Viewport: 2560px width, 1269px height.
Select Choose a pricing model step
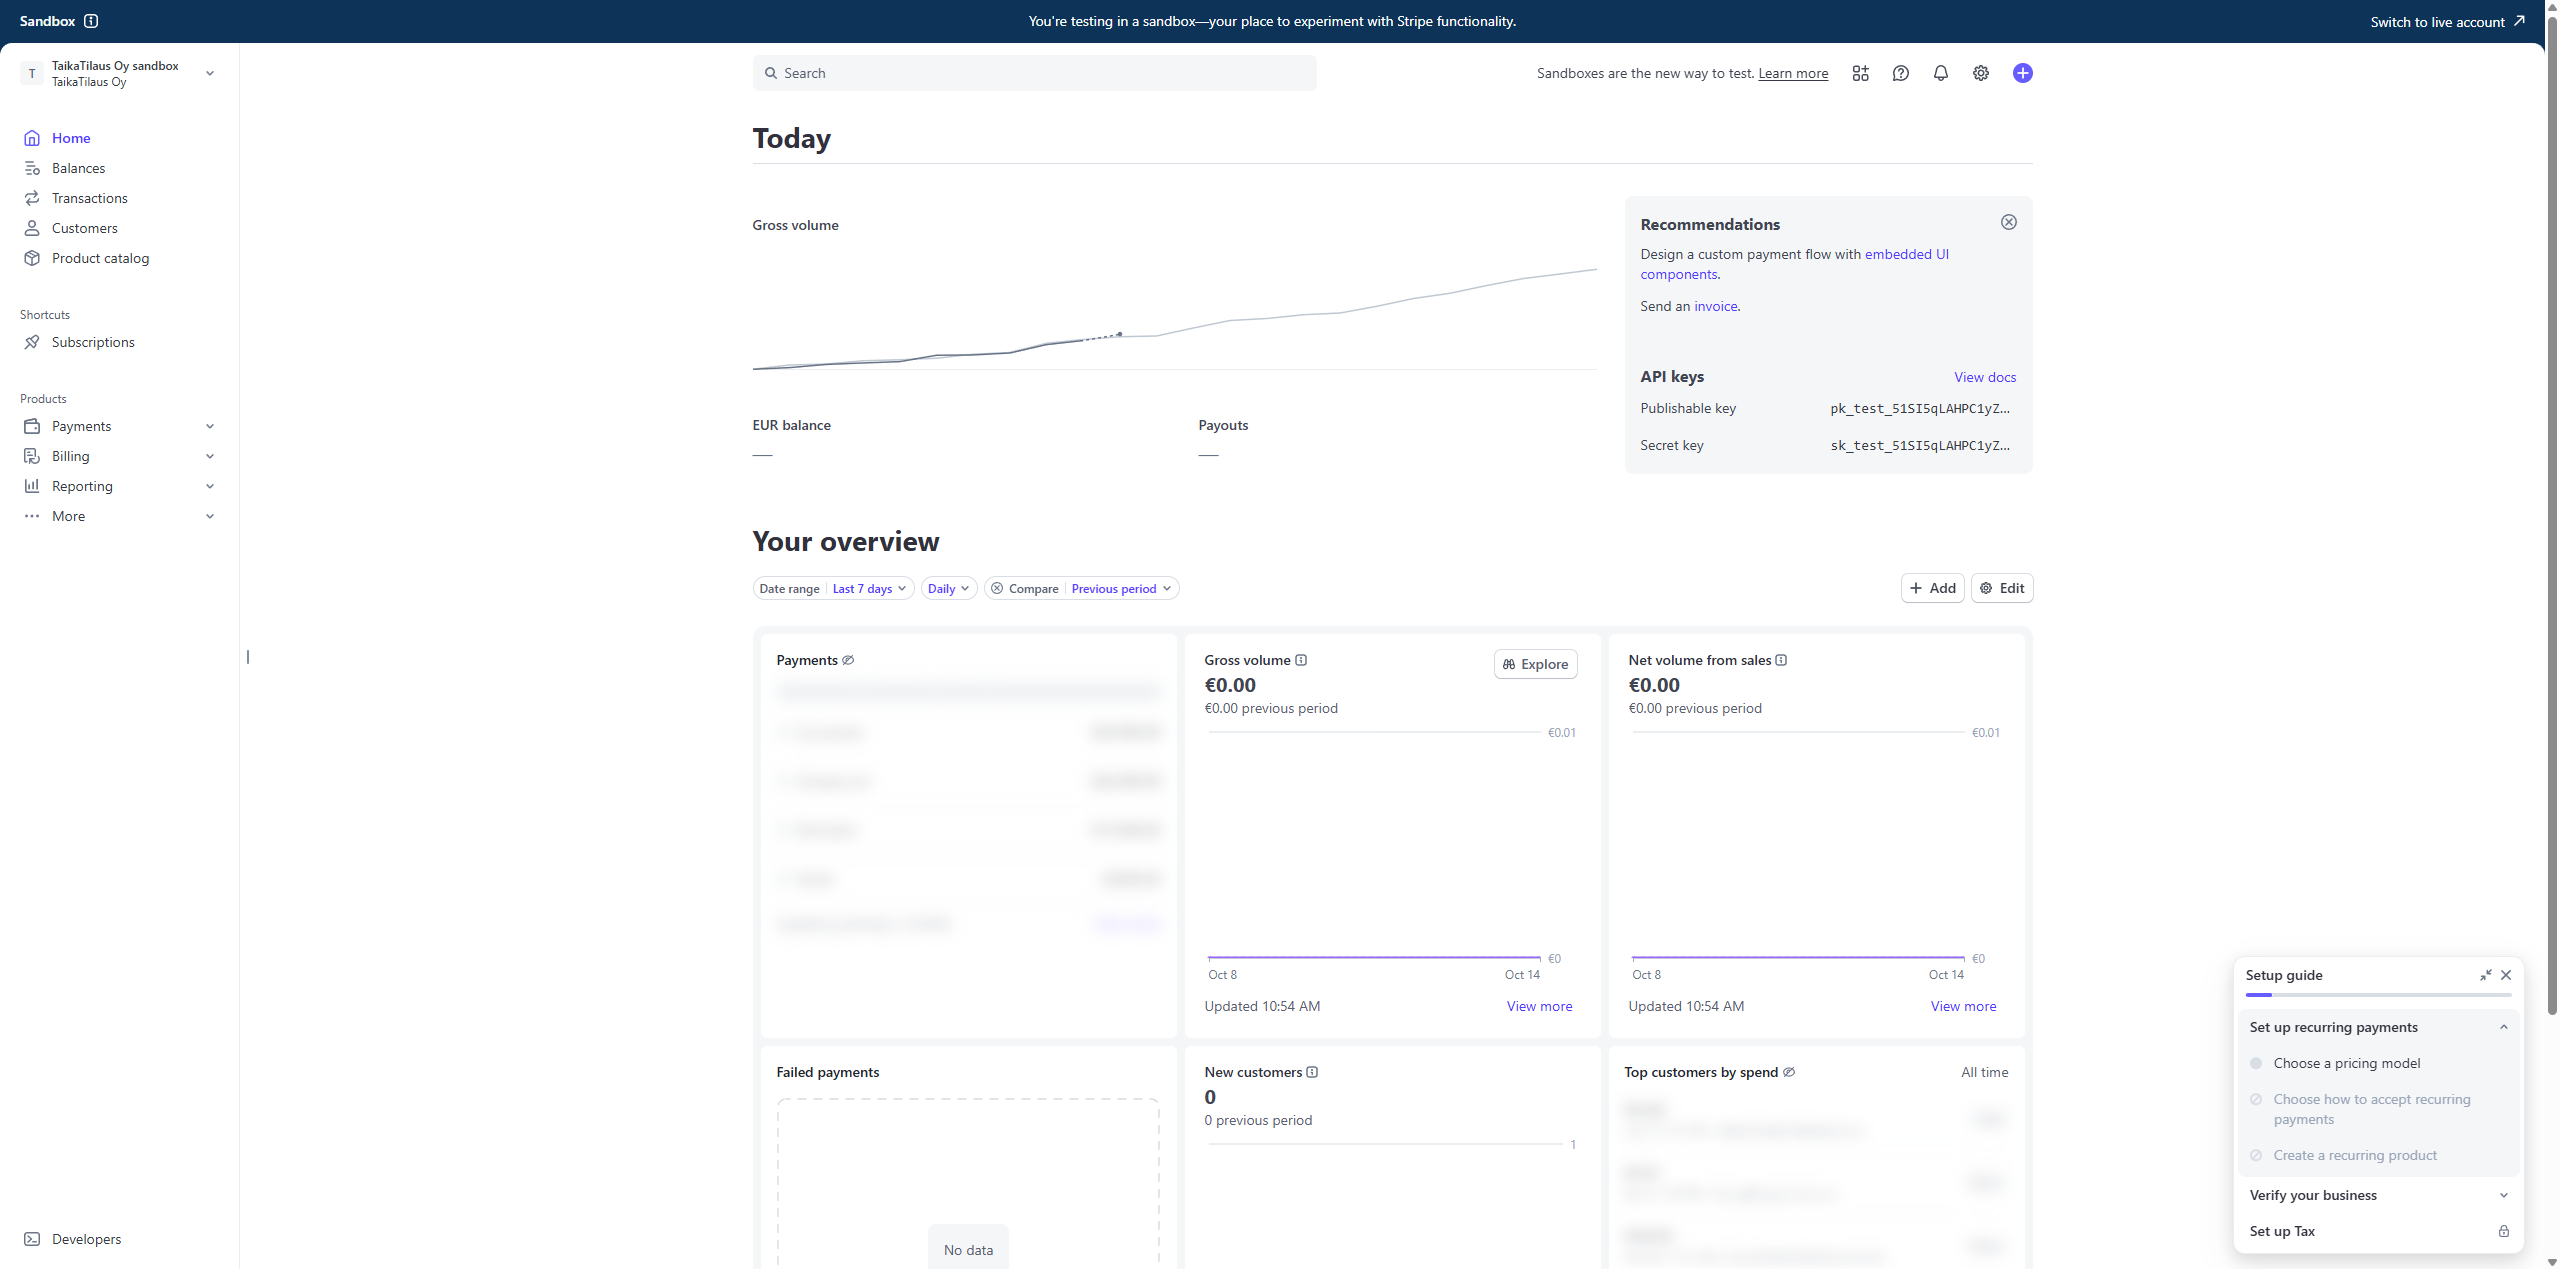coord(2346,1063)
